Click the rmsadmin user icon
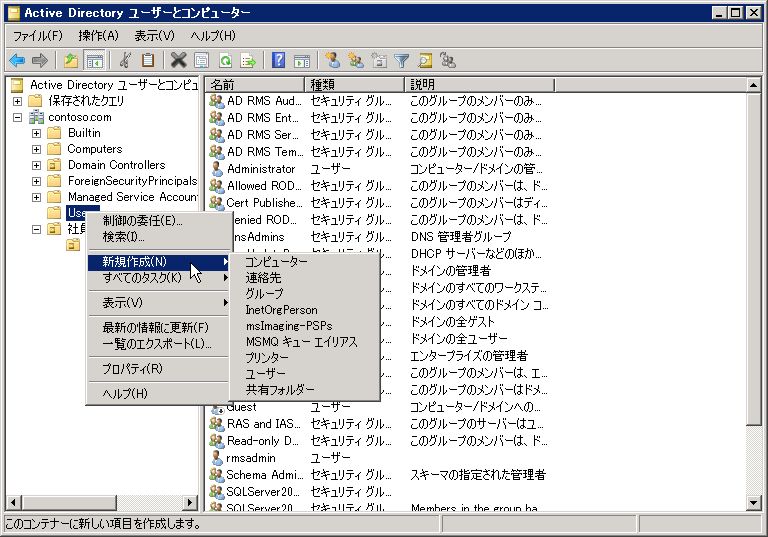The height and width of the screenshot is (537, 768). [x=217, y=458]
